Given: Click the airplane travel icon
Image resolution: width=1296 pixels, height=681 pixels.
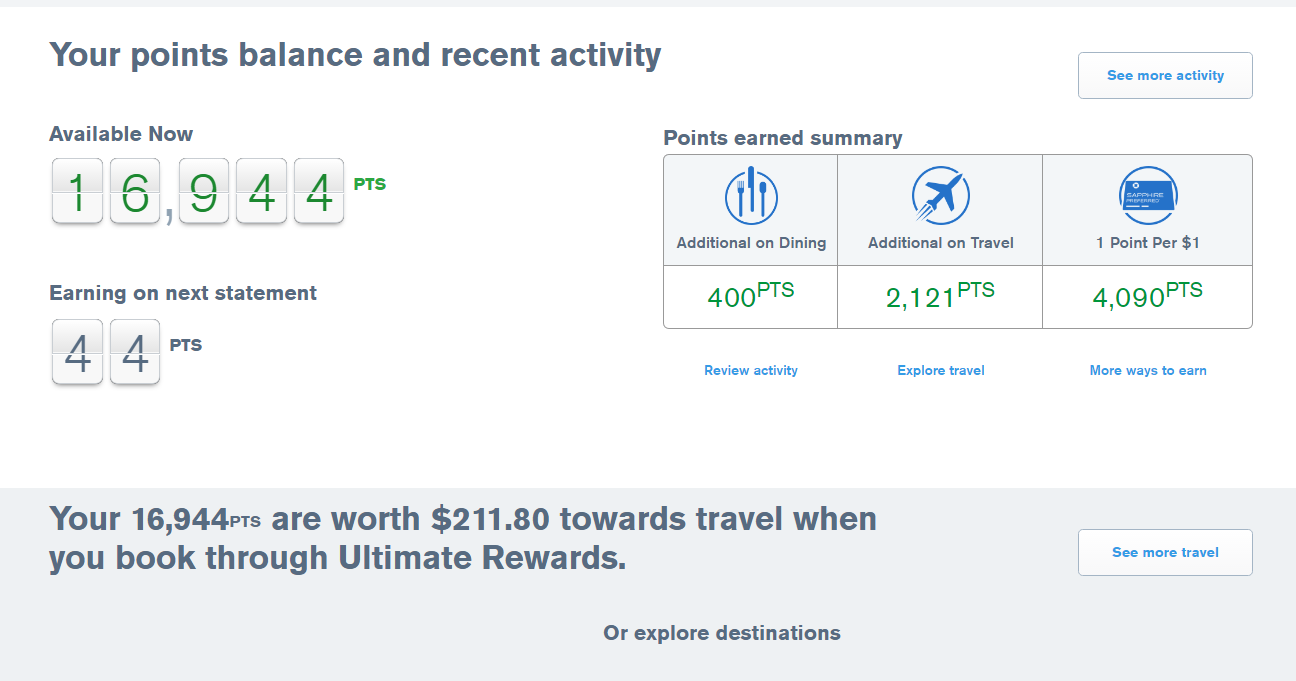Looking at the screenshot, I should click(x=940, y=195).
